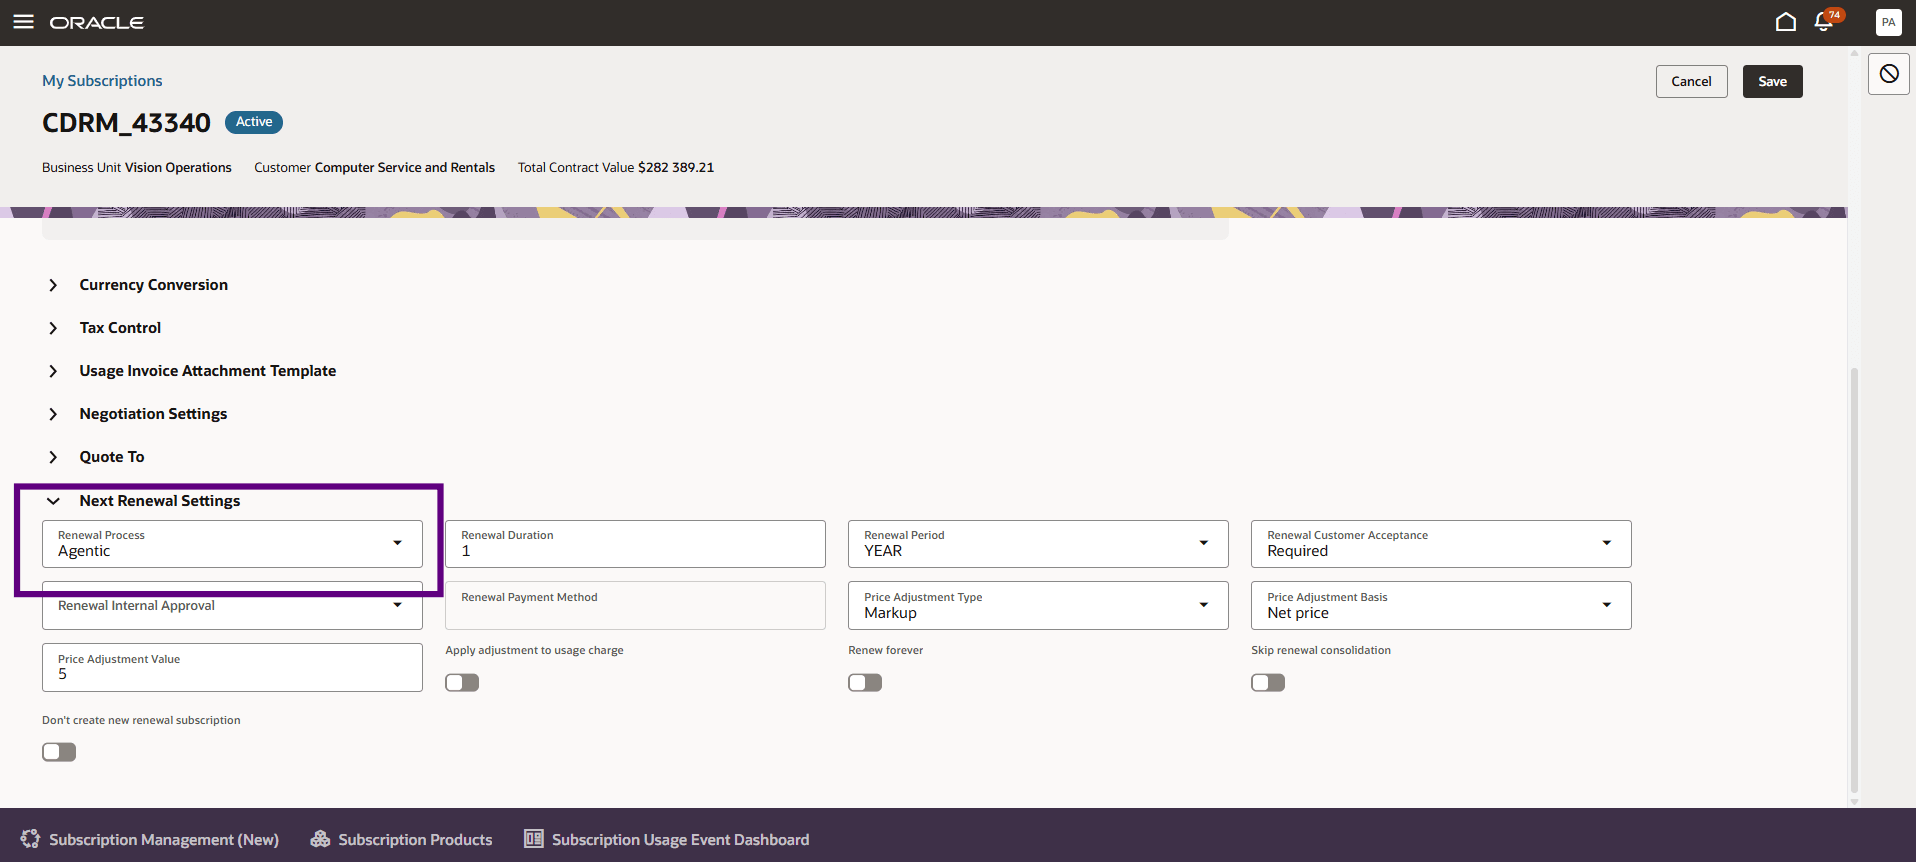Click the CDRM_43340 subscription title

(x=126, y=123)
